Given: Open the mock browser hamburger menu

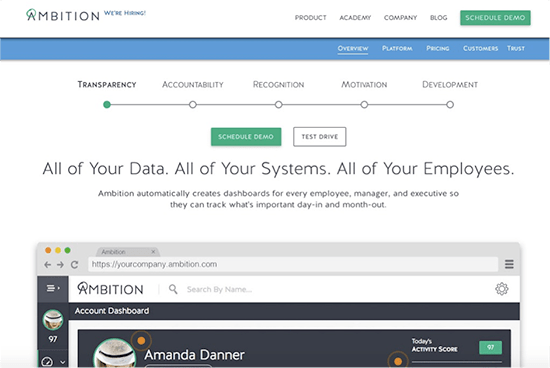Looking at the screenshot, I should point(509,264).
